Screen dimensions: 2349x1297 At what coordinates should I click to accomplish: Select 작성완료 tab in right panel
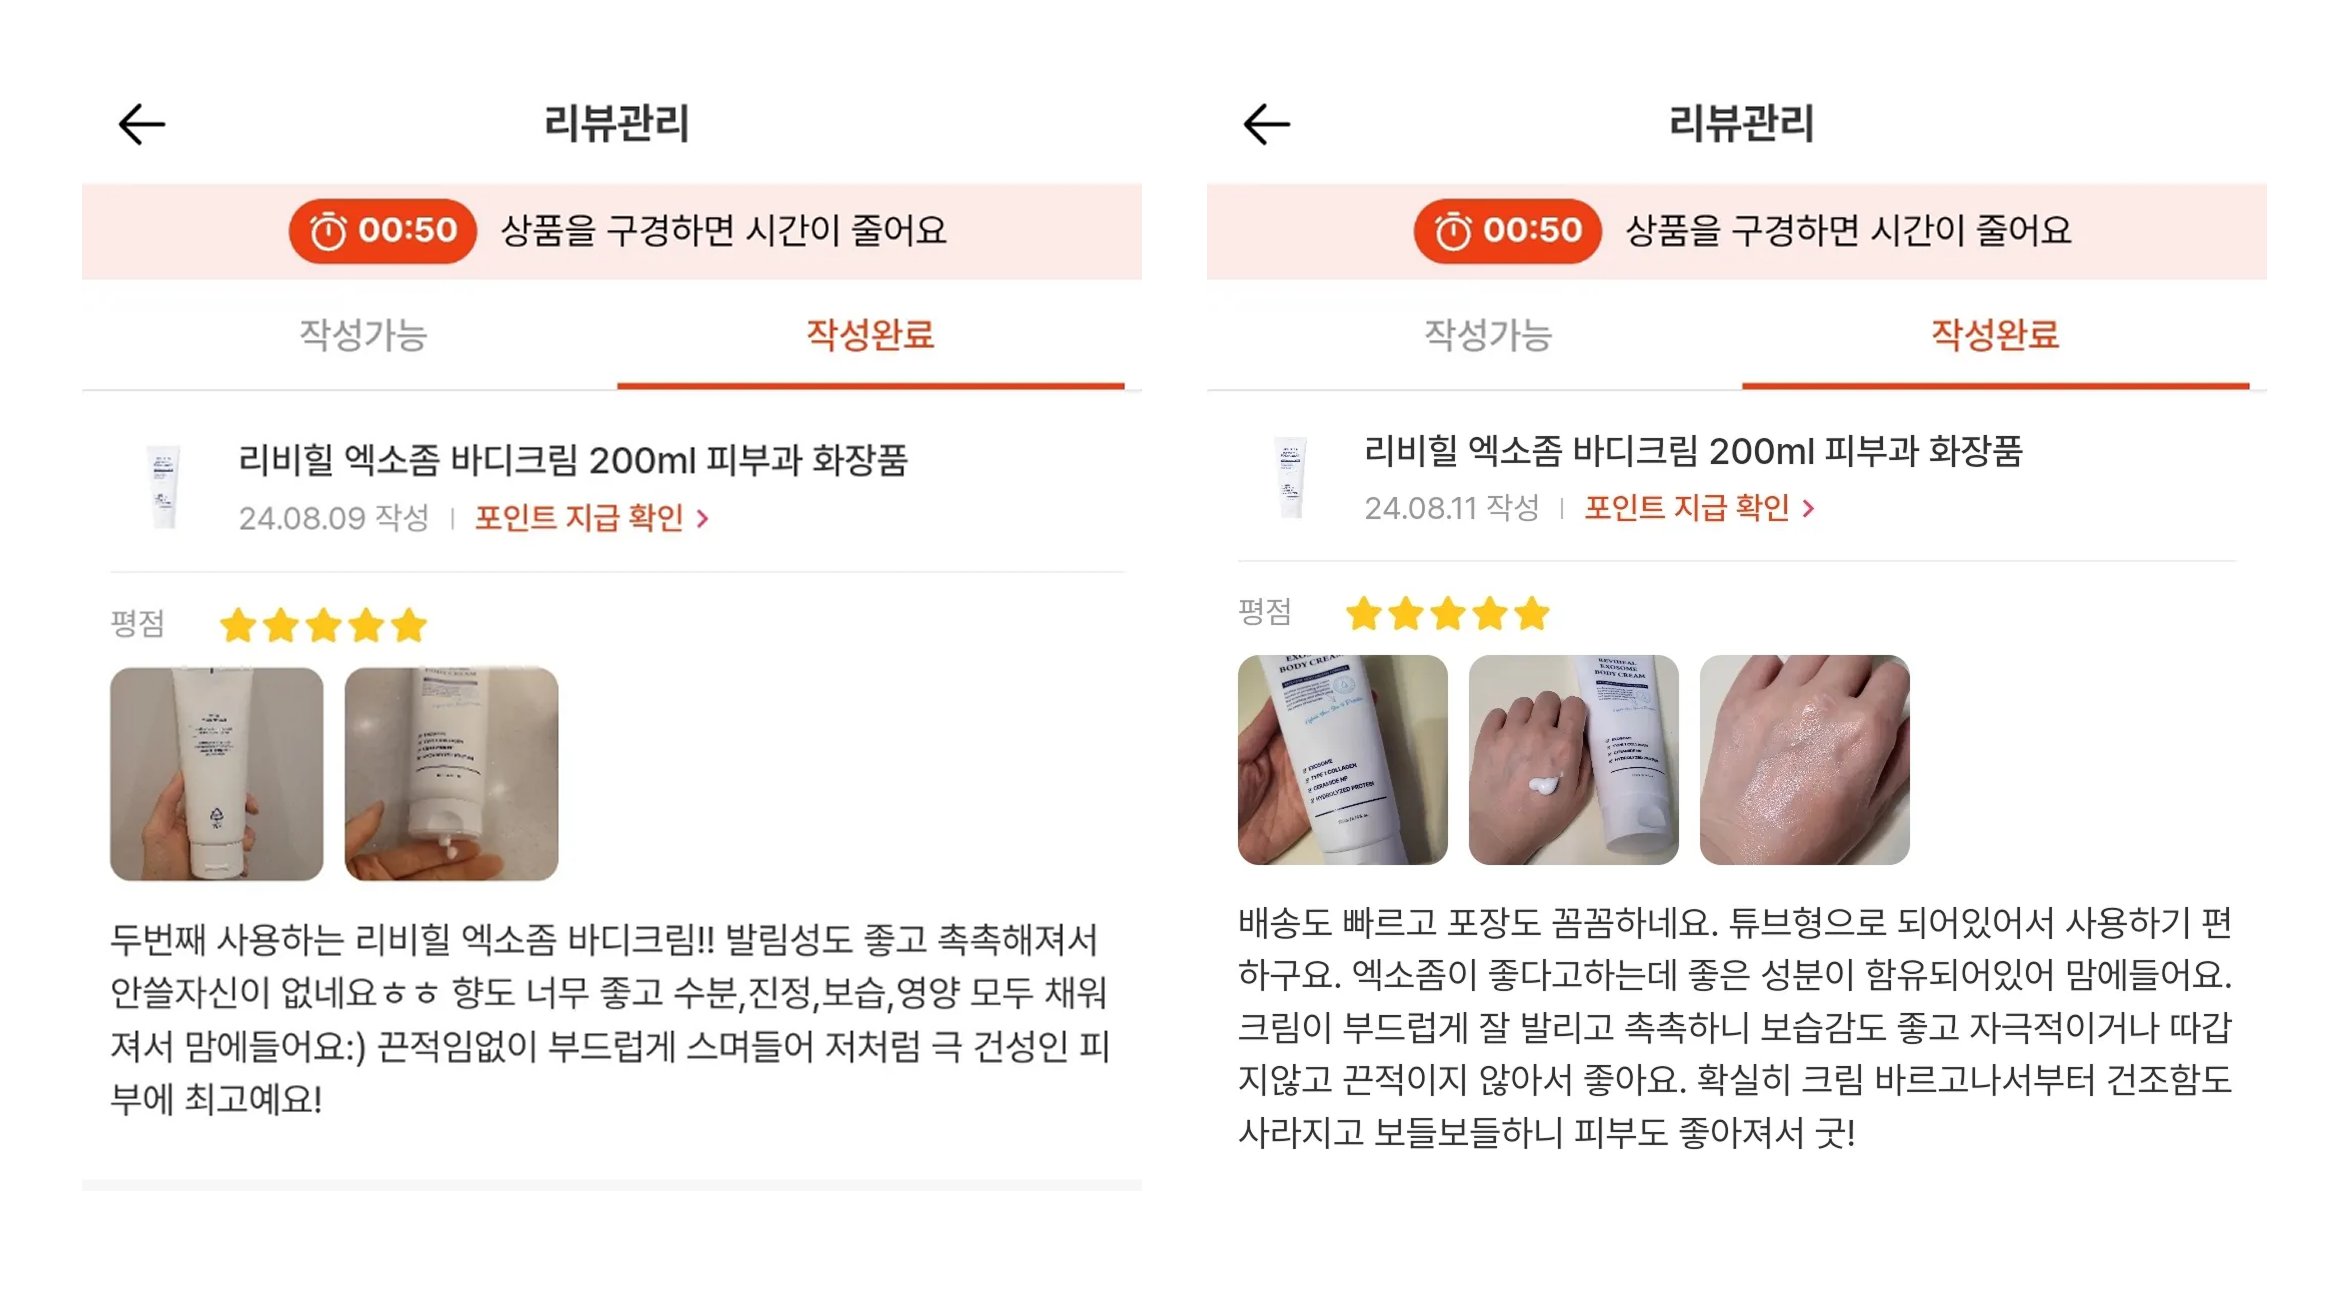point(1994,335)
